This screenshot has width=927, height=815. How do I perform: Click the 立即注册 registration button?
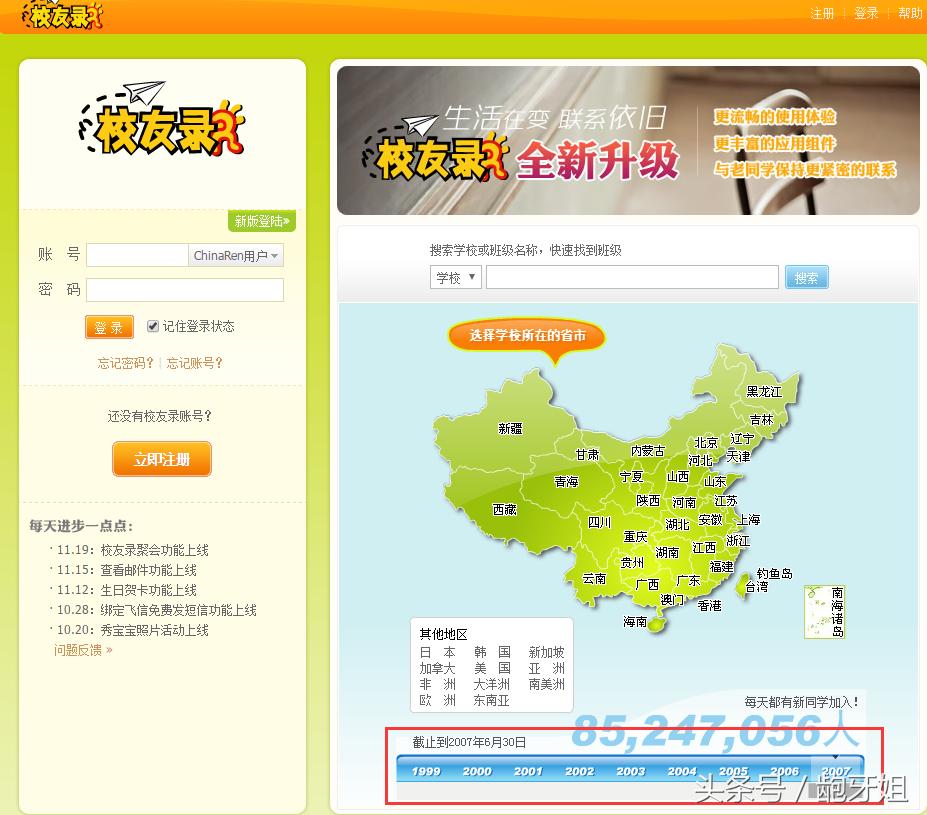161,459
